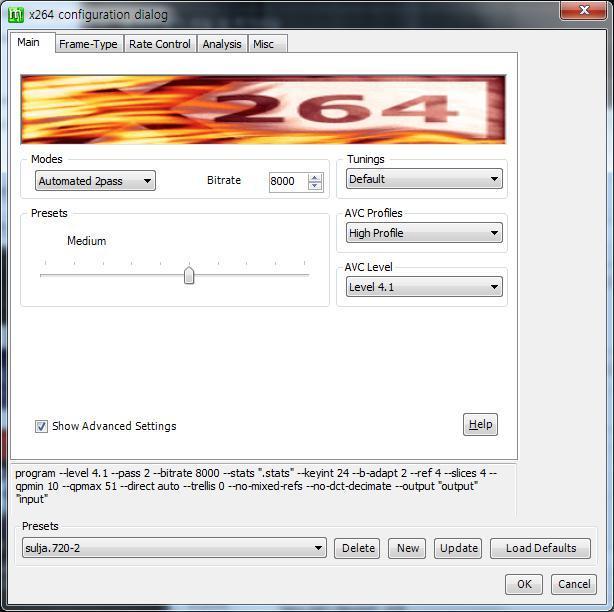Click the Medium preset slider handle
Image resolution: width=614 pixels, height=612 pixels.
[189, 276]
